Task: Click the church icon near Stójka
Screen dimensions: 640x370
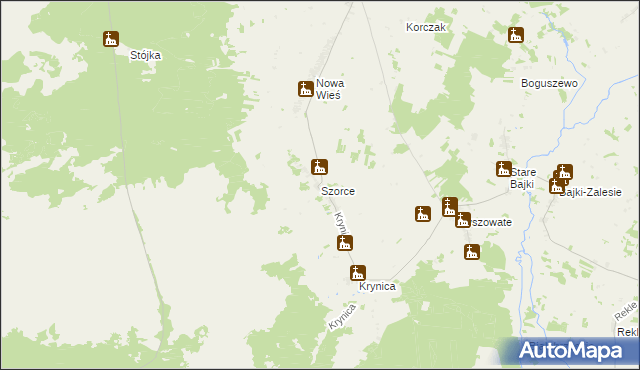Action: [111, 39]
